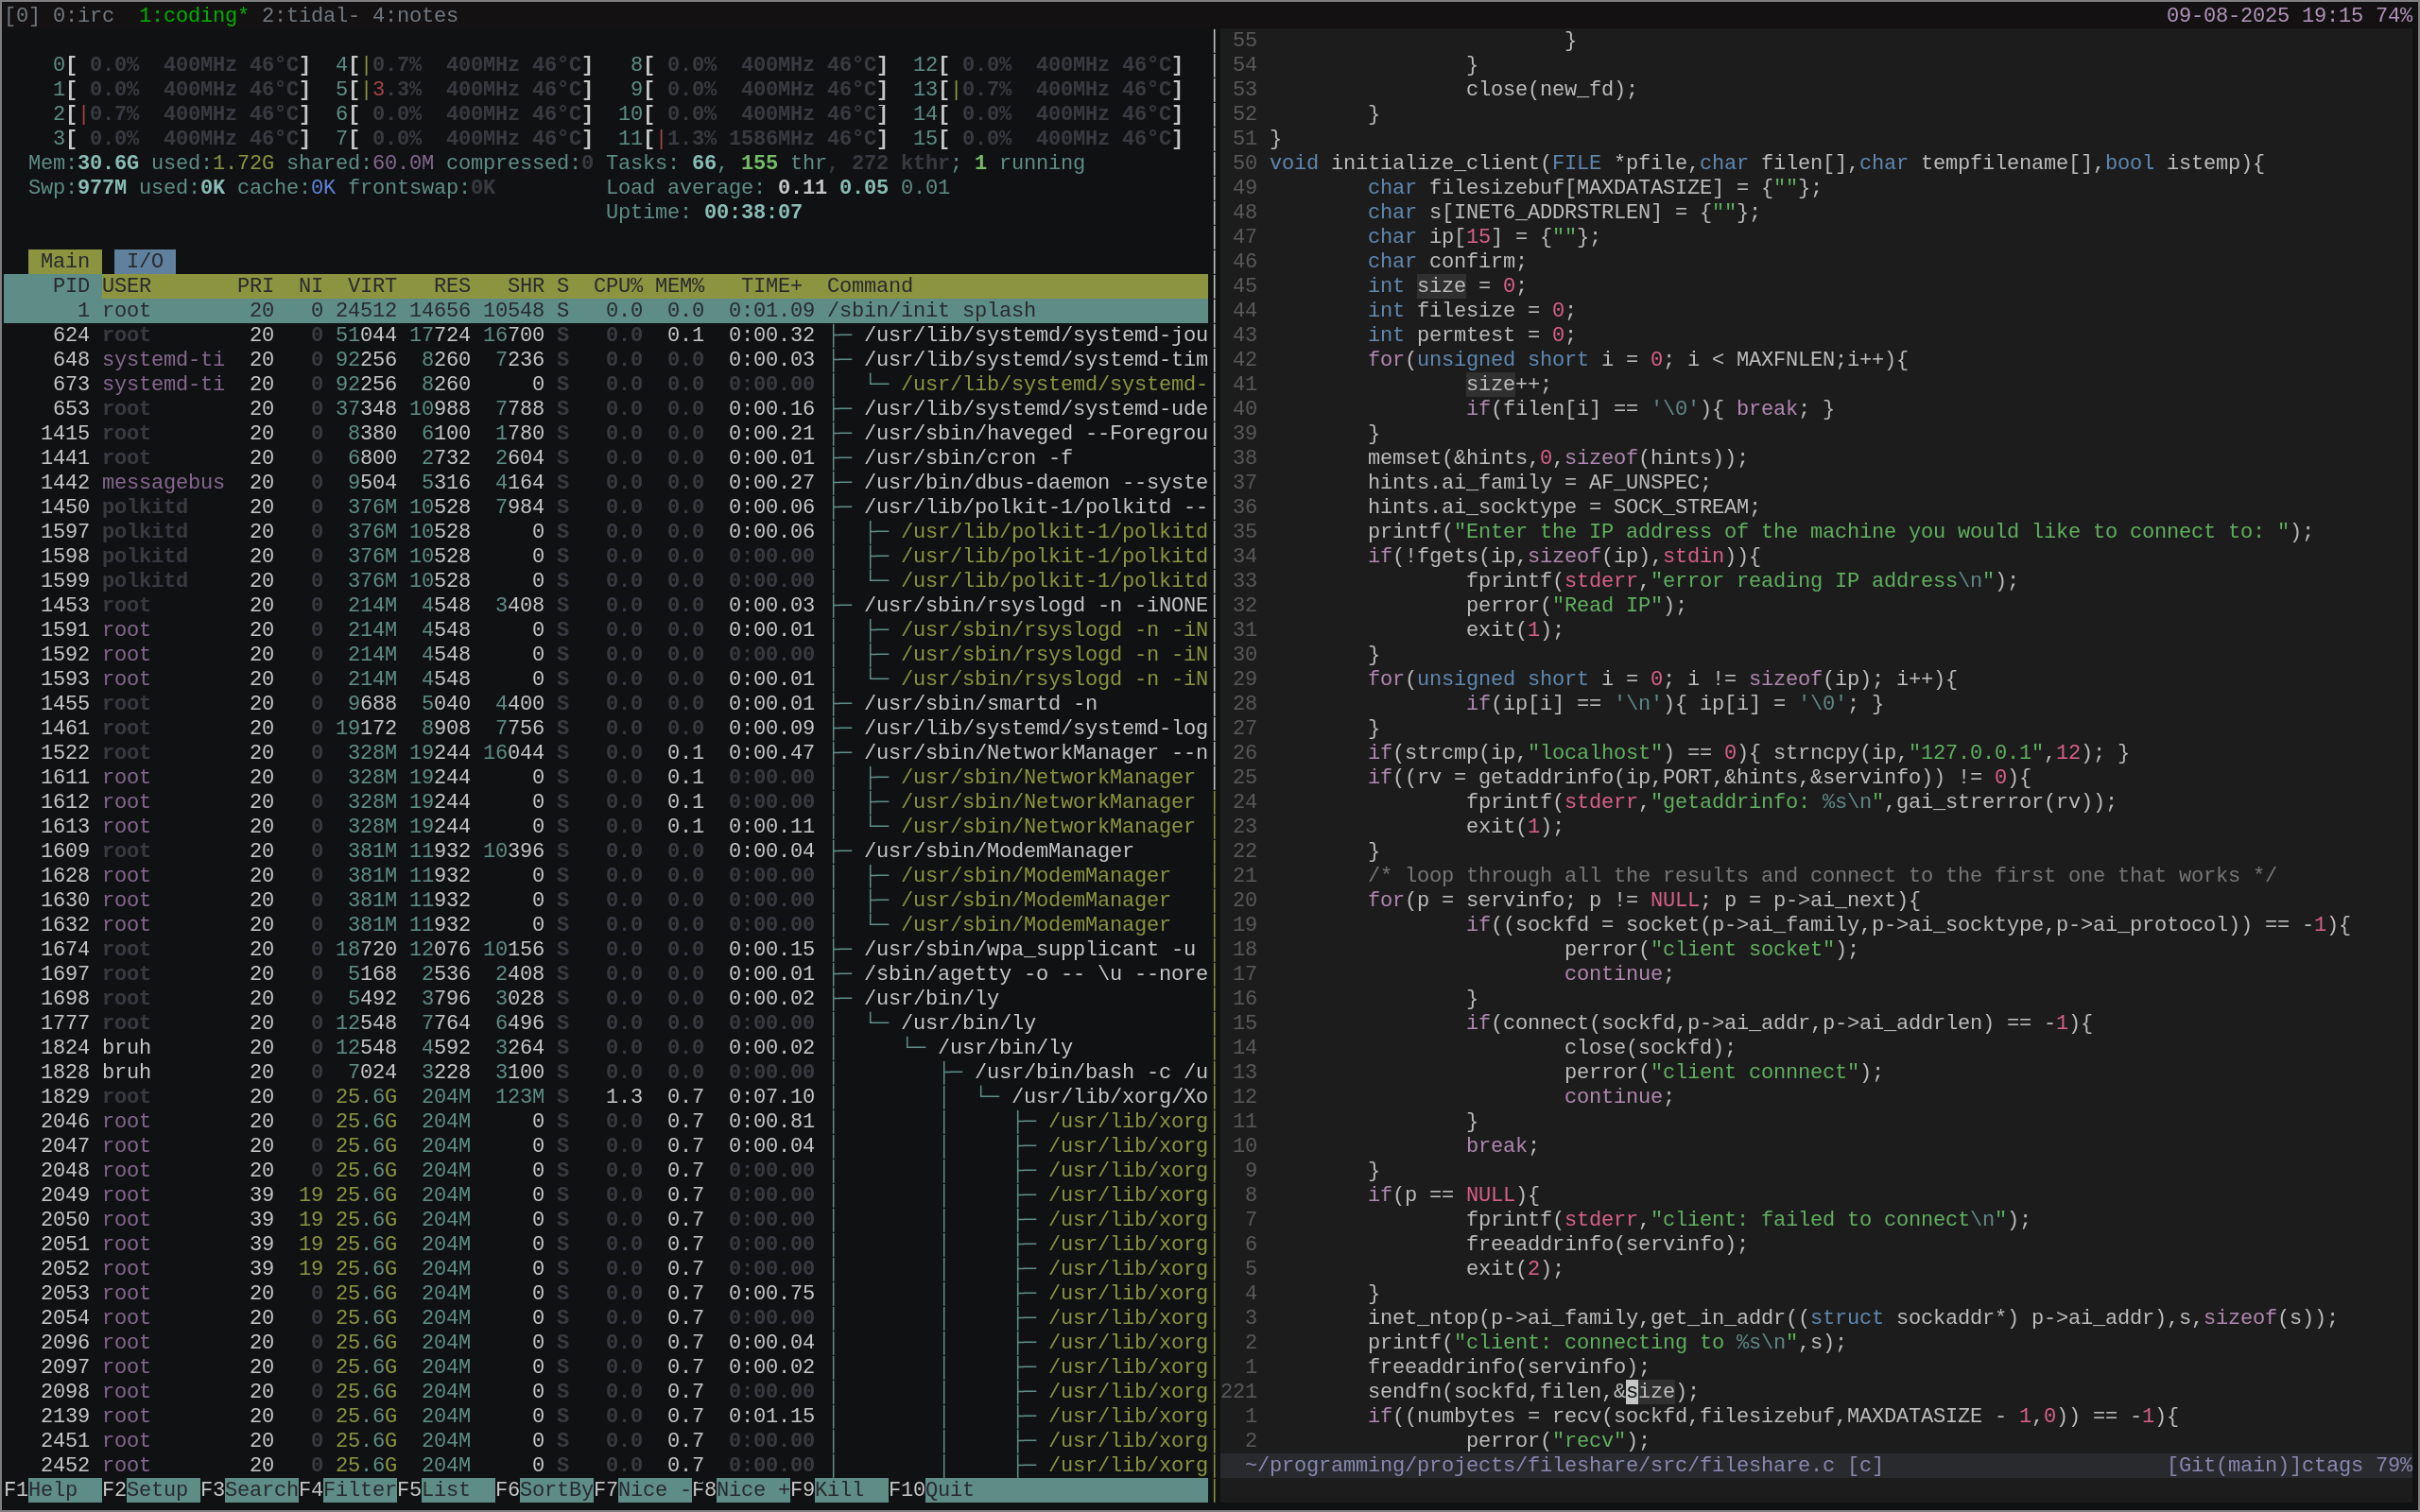Open the 4:notes tmux window
2420x1512 pixels.
pyautogui.click(x=420, y=15)
